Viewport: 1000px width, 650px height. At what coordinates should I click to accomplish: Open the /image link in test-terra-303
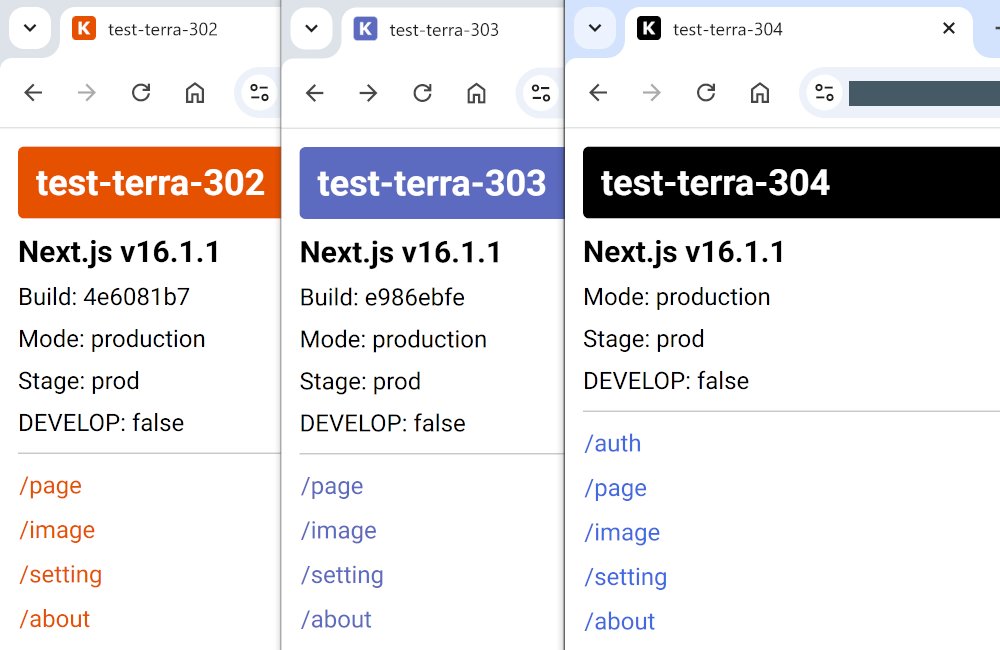point(339,531)
